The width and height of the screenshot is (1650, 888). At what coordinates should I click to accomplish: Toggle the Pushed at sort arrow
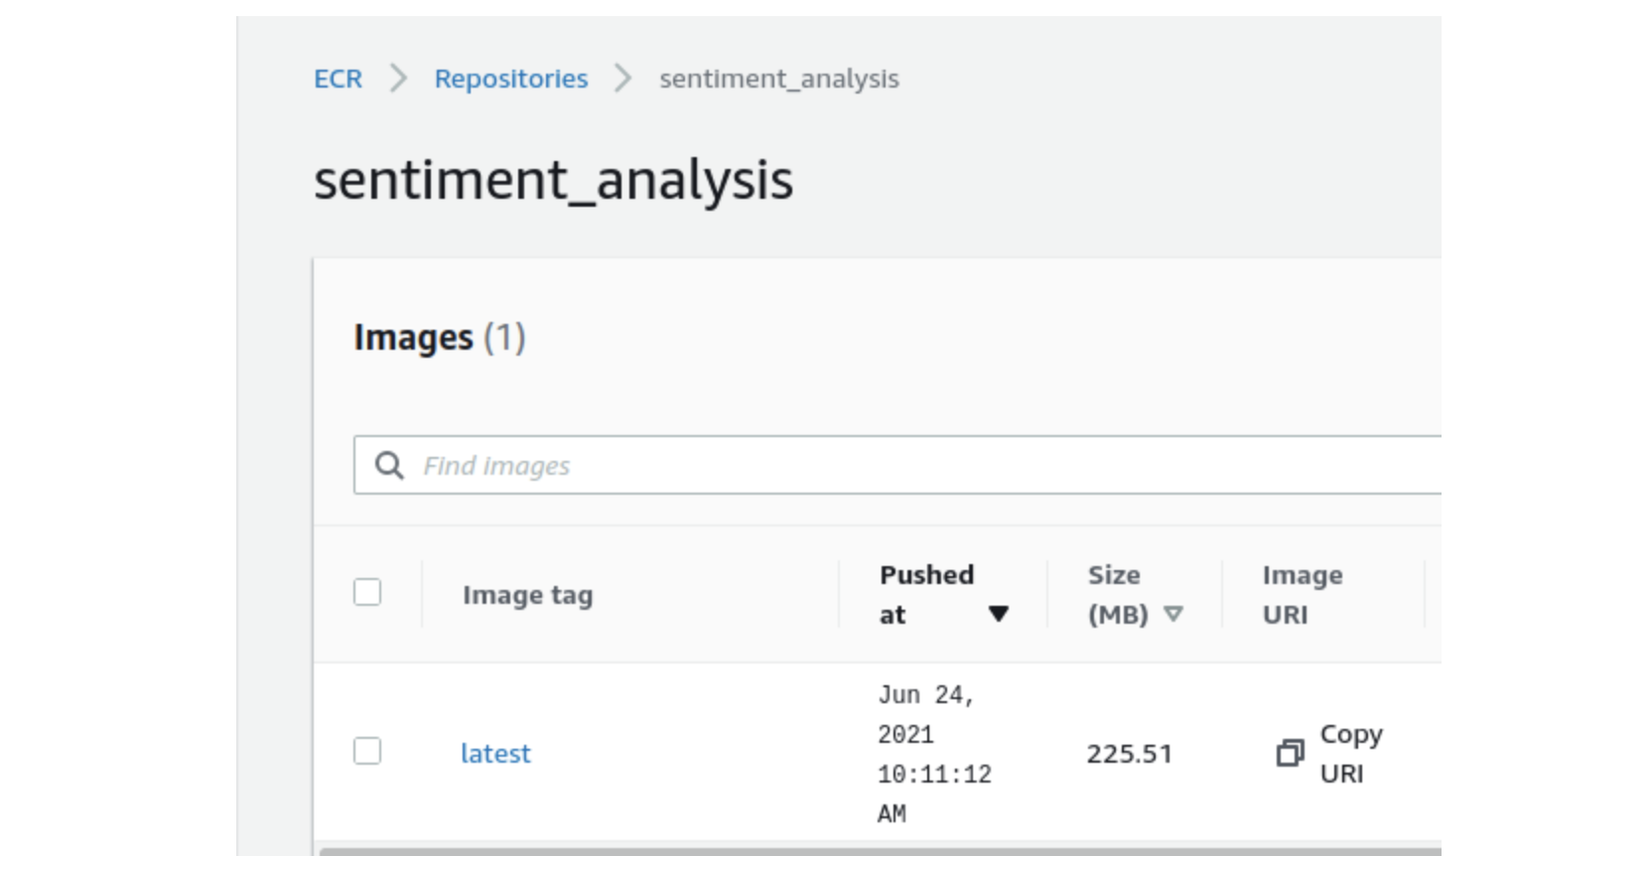point(998,614)
